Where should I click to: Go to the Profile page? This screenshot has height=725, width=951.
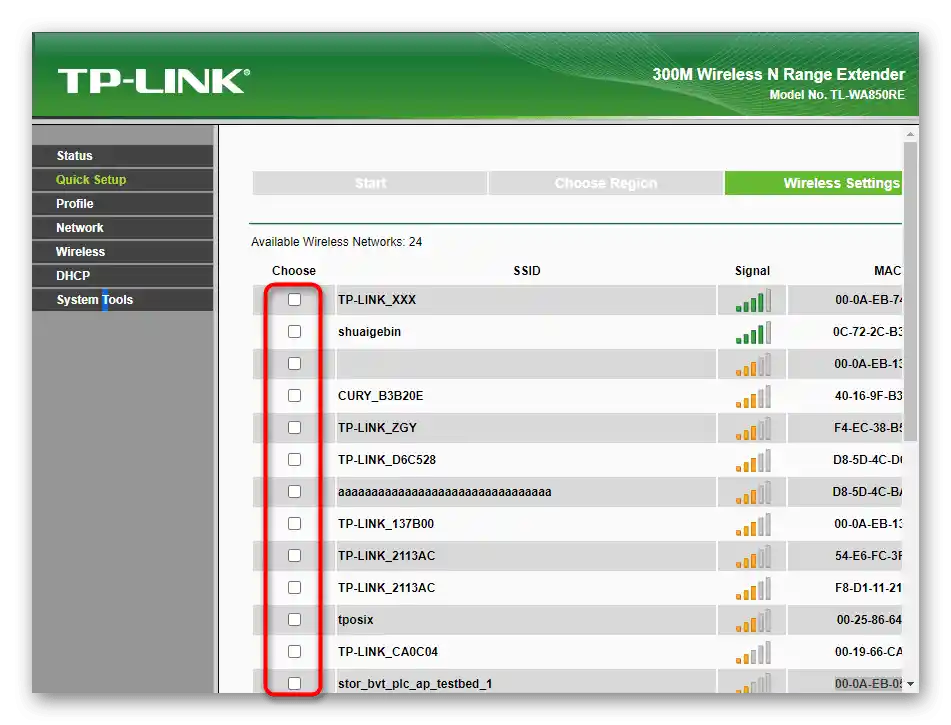point(123,204)
